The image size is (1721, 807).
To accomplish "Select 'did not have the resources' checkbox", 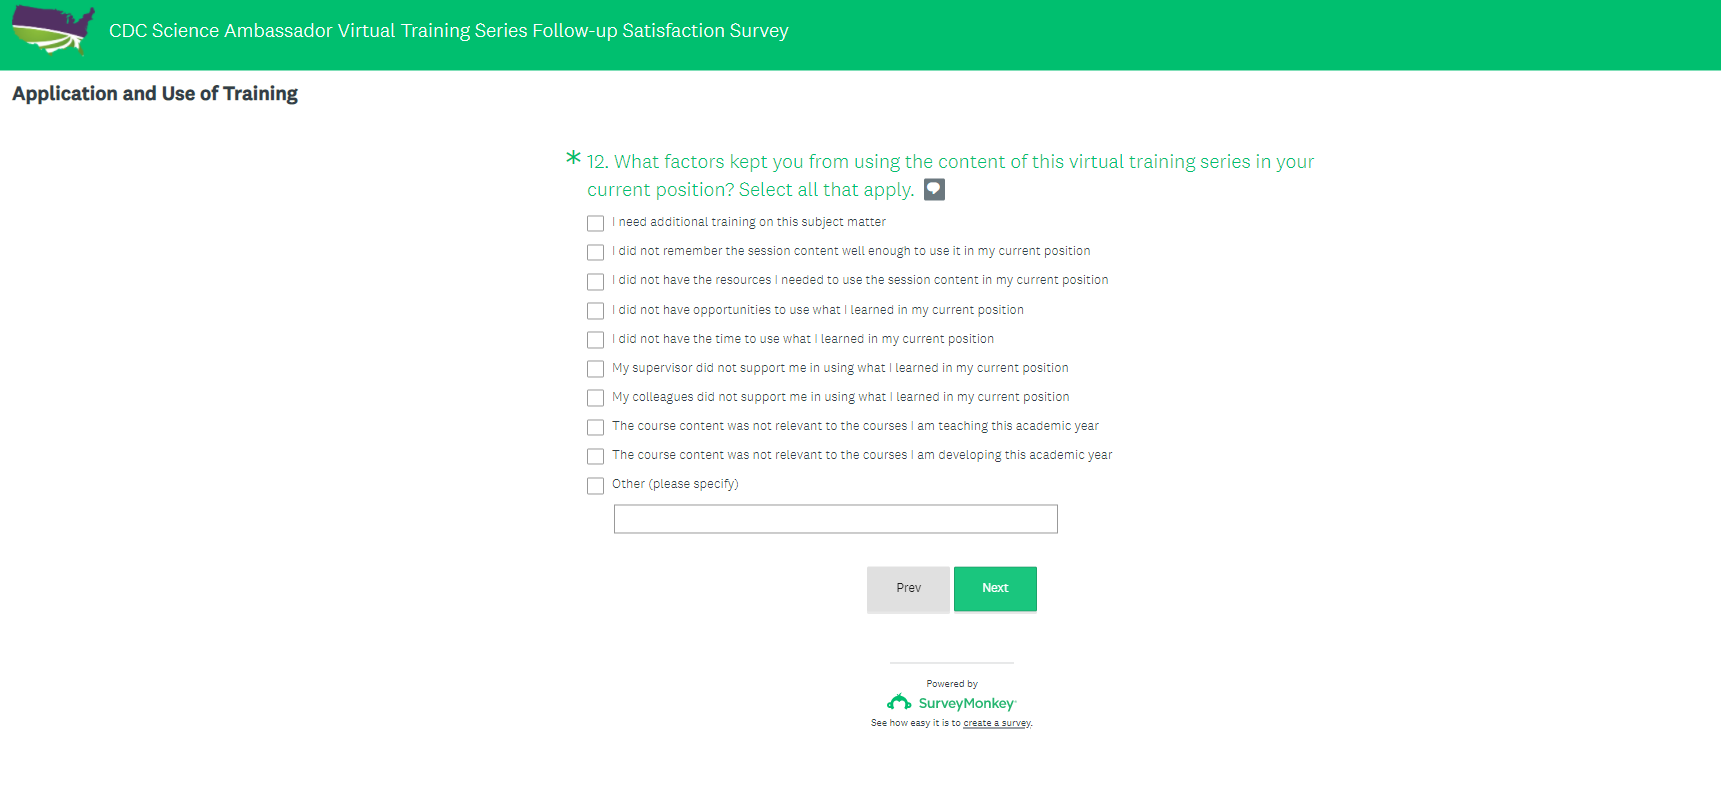I will (596, 281).
